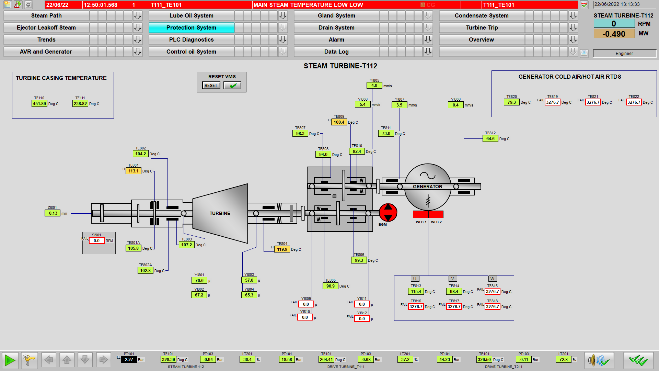Expand the Turbine Trip dropdown arrow

pyautogui.click(x=573, y=28)
